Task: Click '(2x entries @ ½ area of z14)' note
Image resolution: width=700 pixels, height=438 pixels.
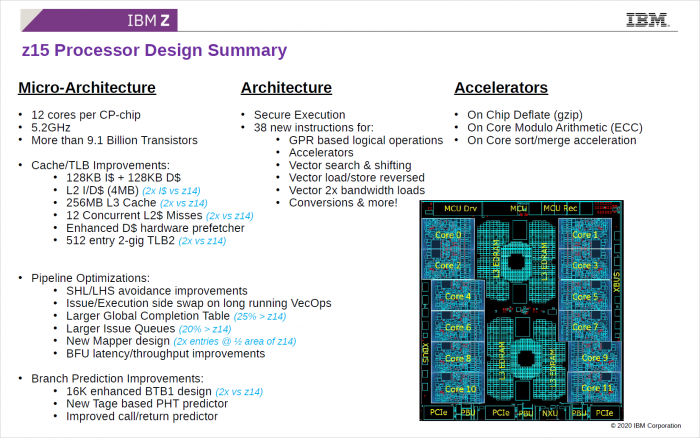Action: (x=235, y=342)
